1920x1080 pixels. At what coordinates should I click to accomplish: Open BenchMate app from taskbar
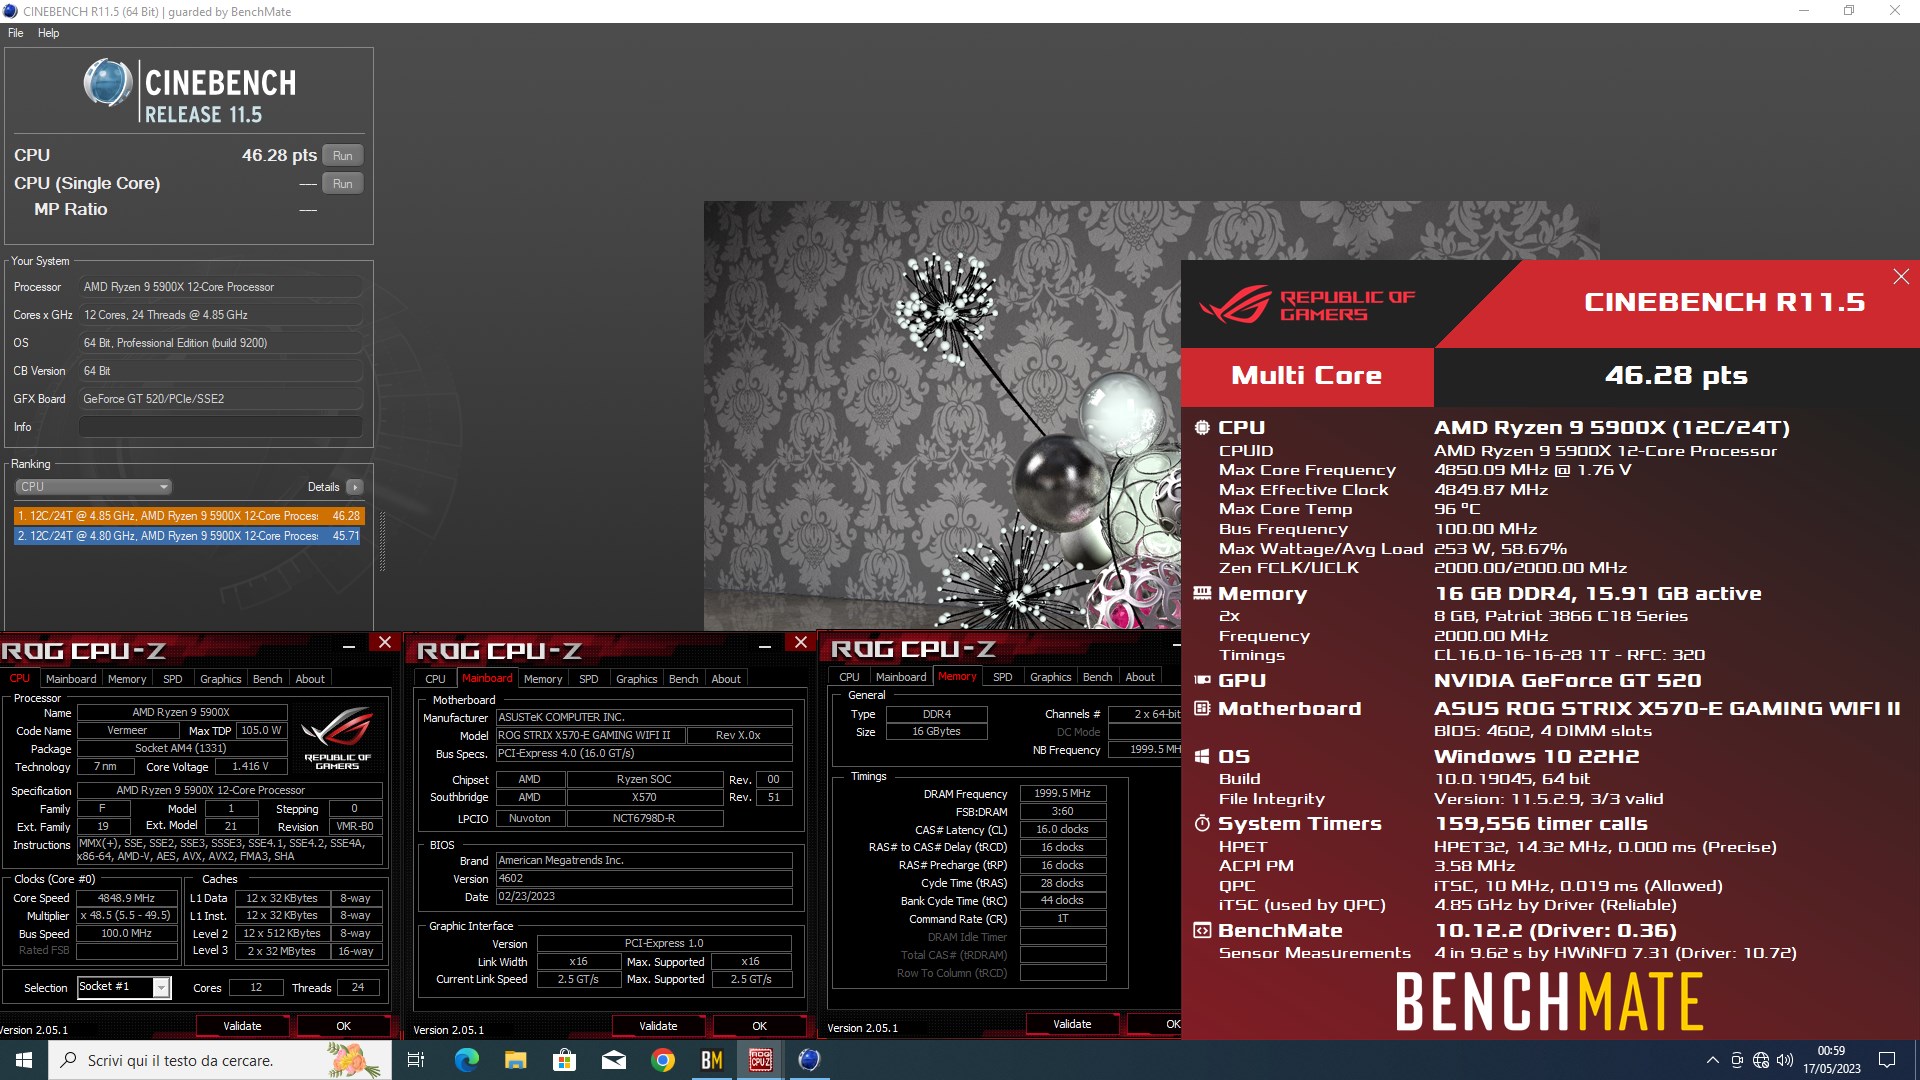712,1060
